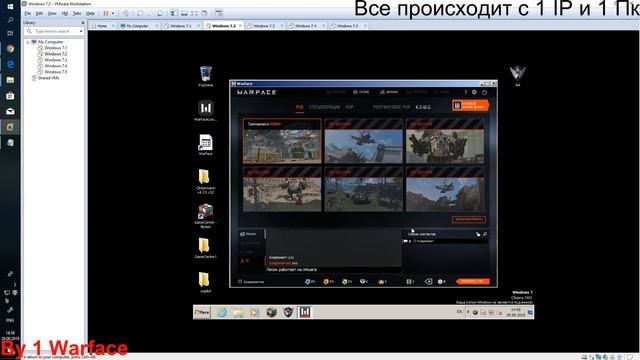Viewport: 640px width, 360px height.
Task: Open the power options dropdown next to pause
Action: (113, 13)
